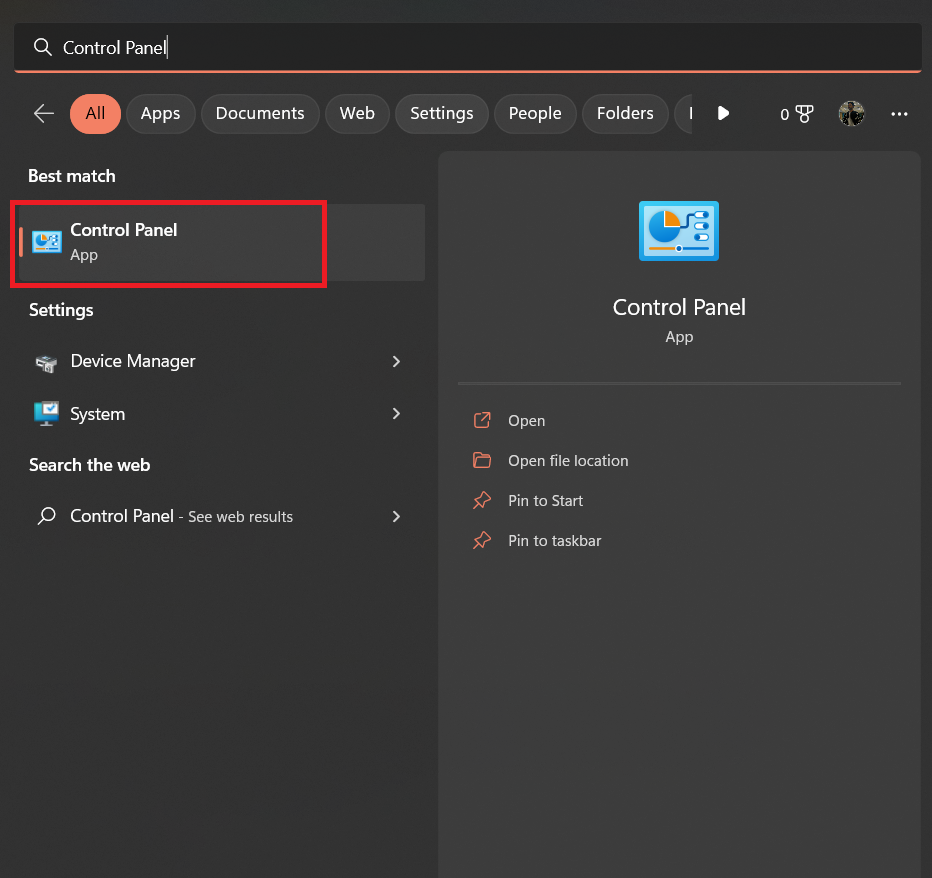Image resolution: width=932 pixels, height=878 pixels.
Task: Click Pin to Start
Action: click(x=546, y=501)
